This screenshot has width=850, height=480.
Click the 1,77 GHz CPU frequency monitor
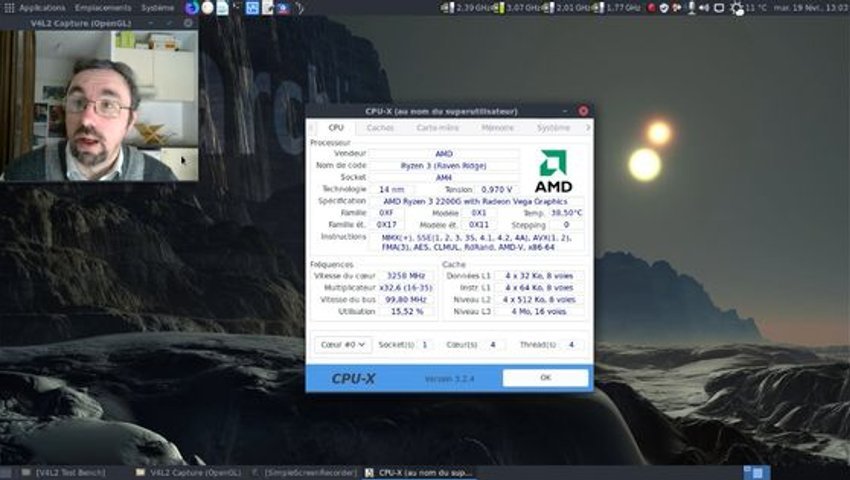pos(616,8)
